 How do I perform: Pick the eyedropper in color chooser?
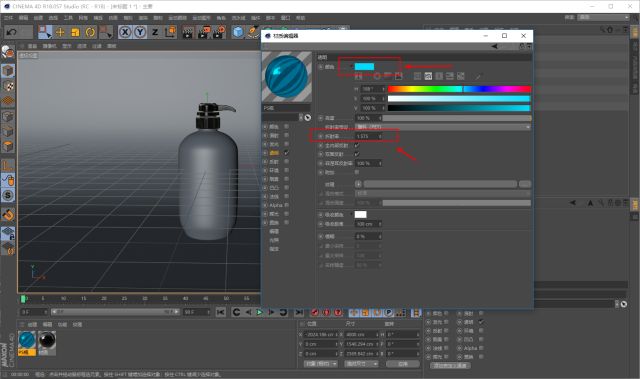(478, 76)
